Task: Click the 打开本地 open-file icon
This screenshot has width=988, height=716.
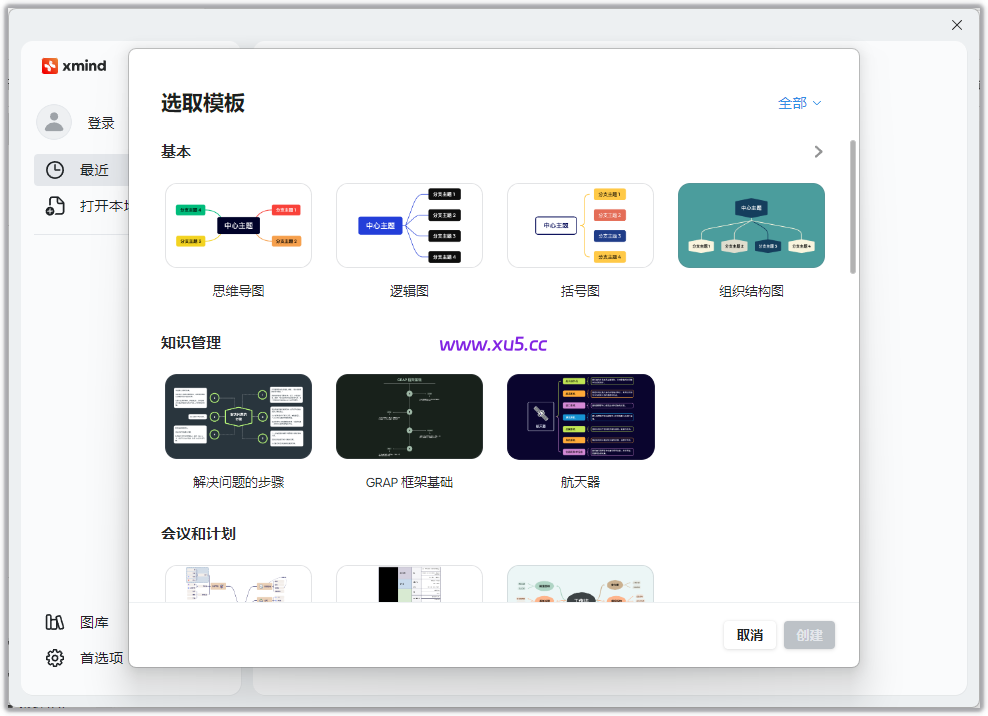Action: point(55,205)
